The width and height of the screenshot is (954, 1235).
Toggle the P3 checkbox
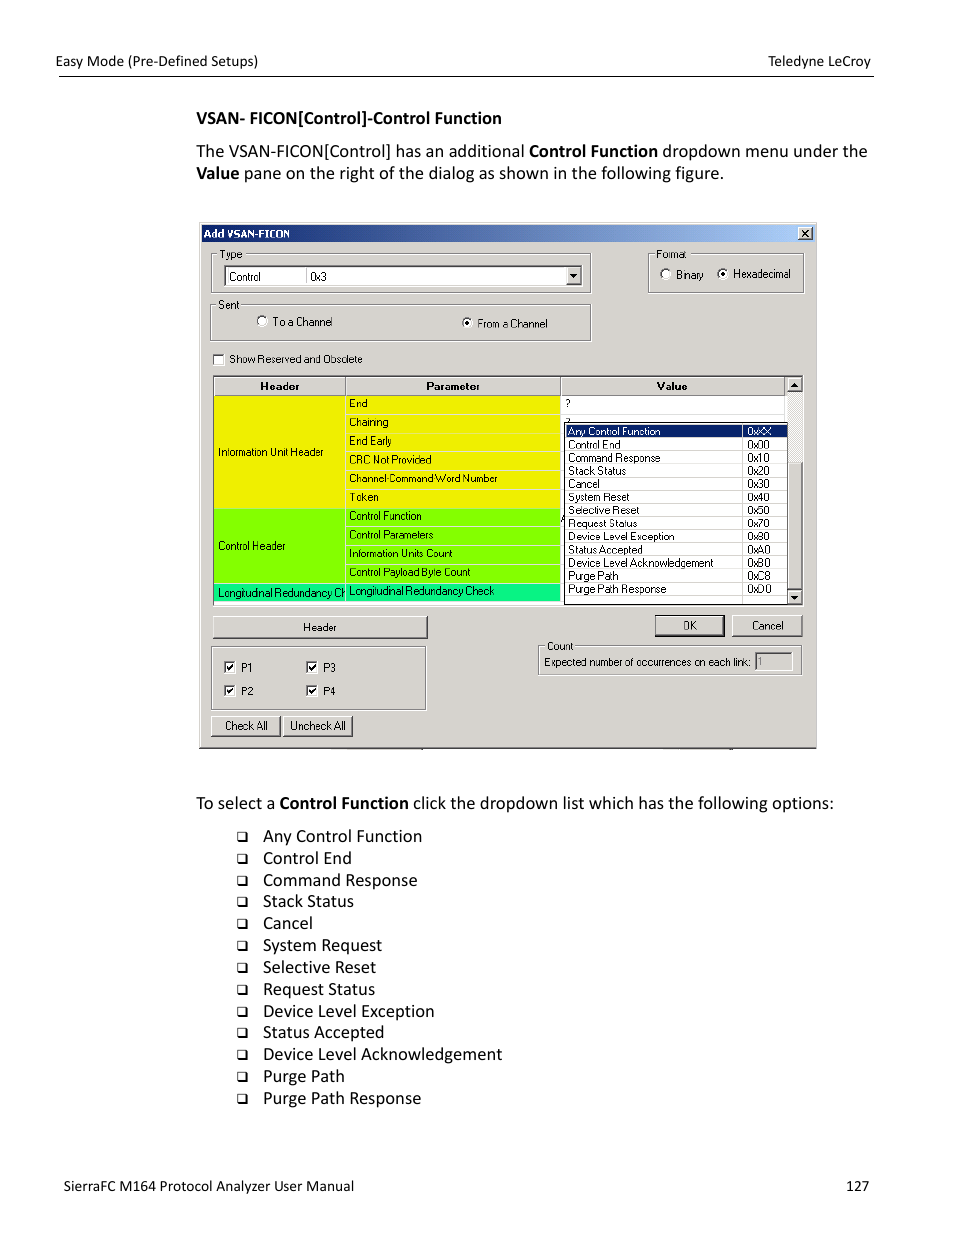[x=312, y=667]
